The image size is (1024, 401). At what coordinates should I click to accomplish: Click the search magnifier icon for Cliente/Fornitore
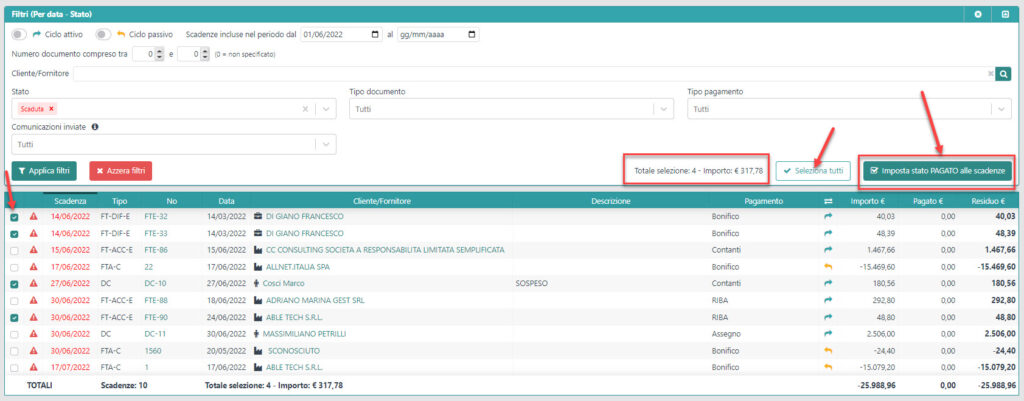(x=1003, y=73)
